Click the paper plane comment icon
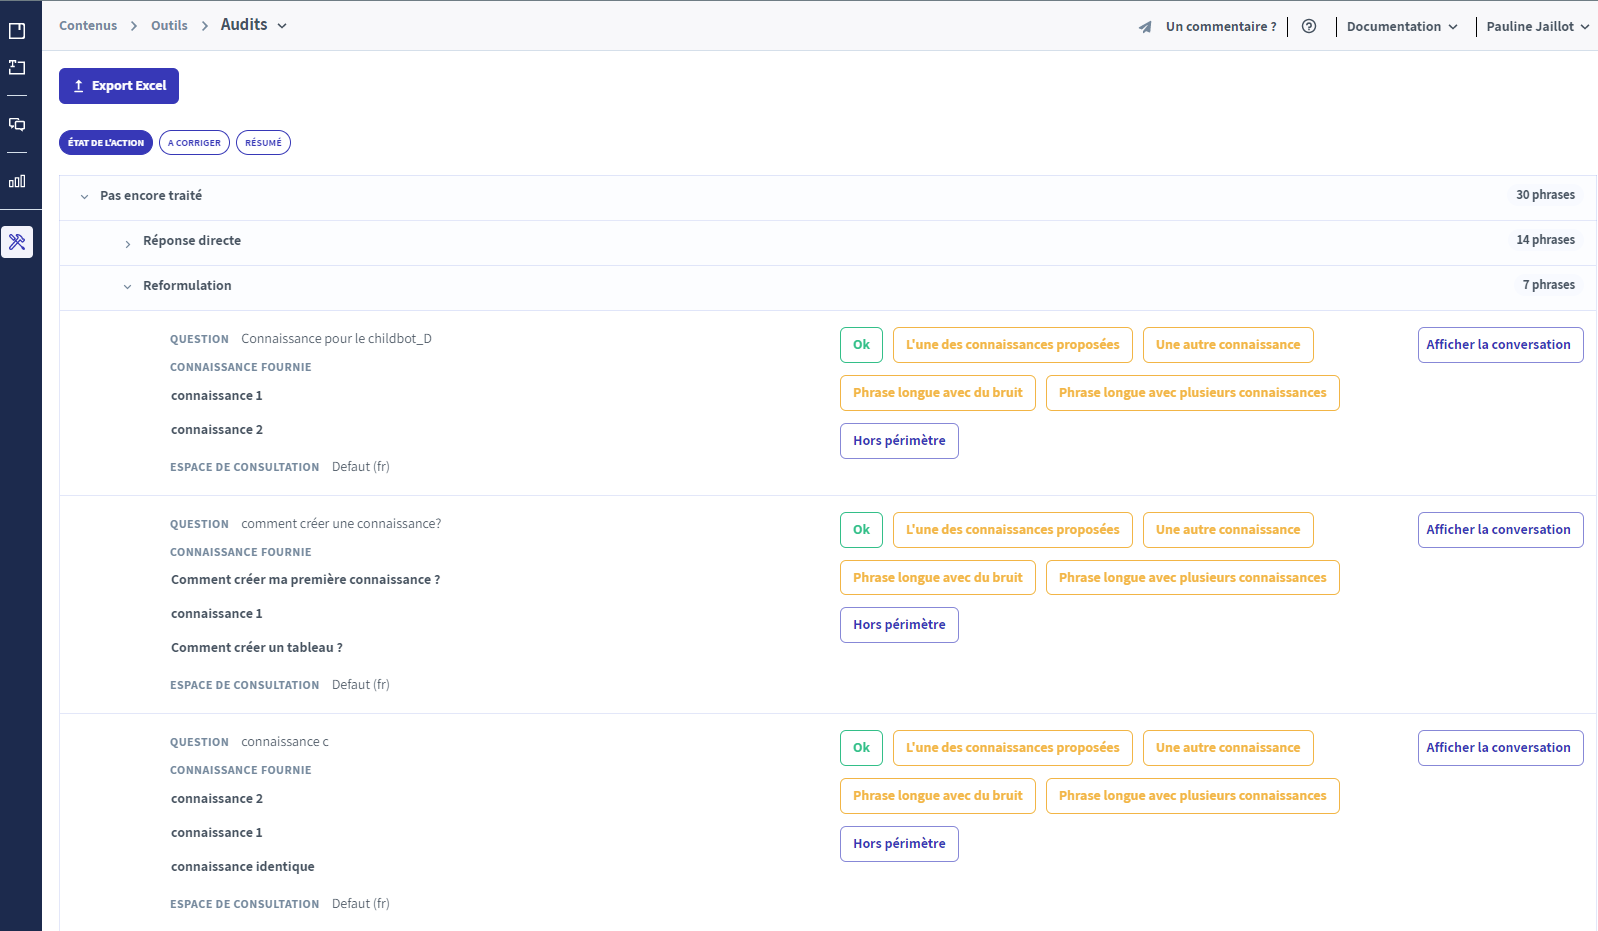The width and height of the screenshot is (1598, 931). (1145, 27)
